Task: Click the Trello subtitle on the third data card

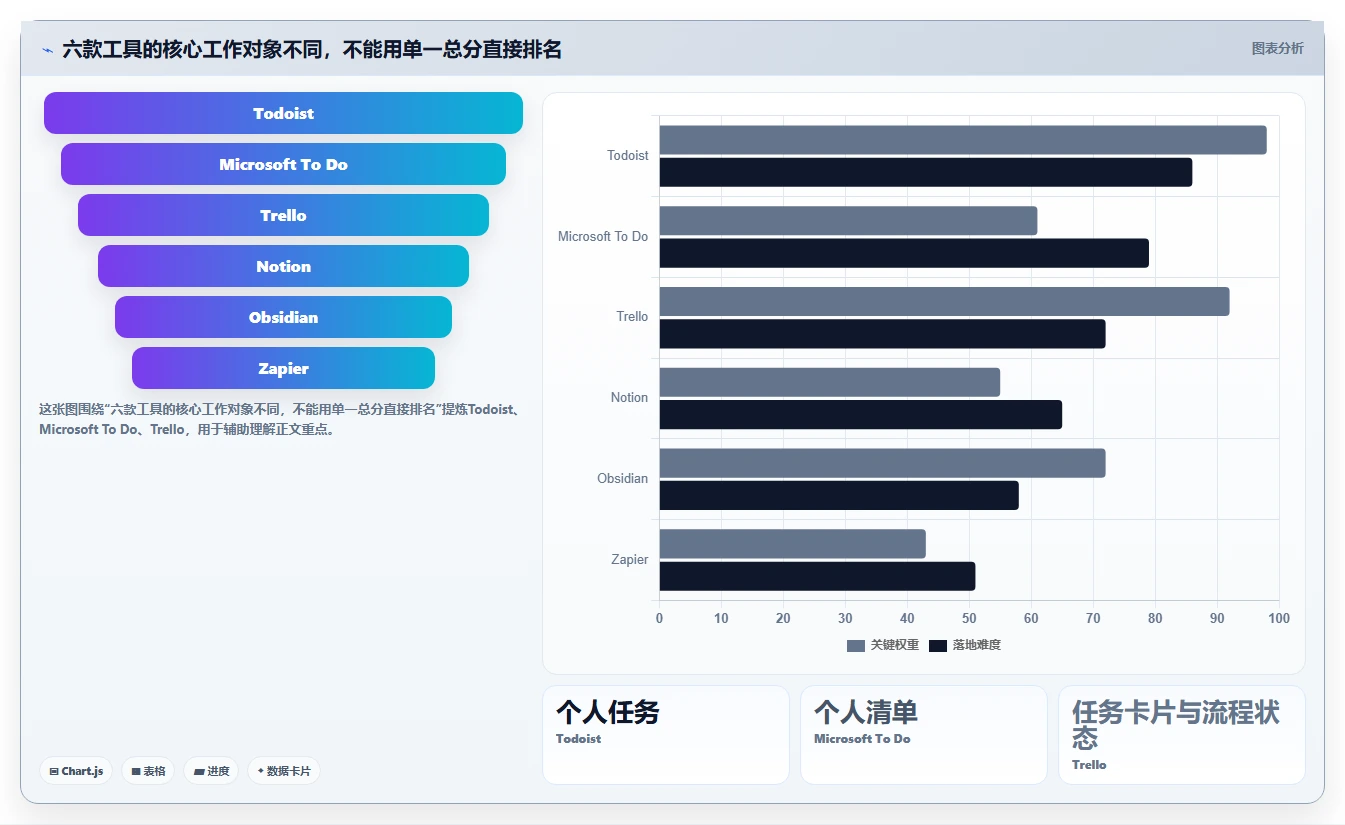Action: pos(1089,765)
